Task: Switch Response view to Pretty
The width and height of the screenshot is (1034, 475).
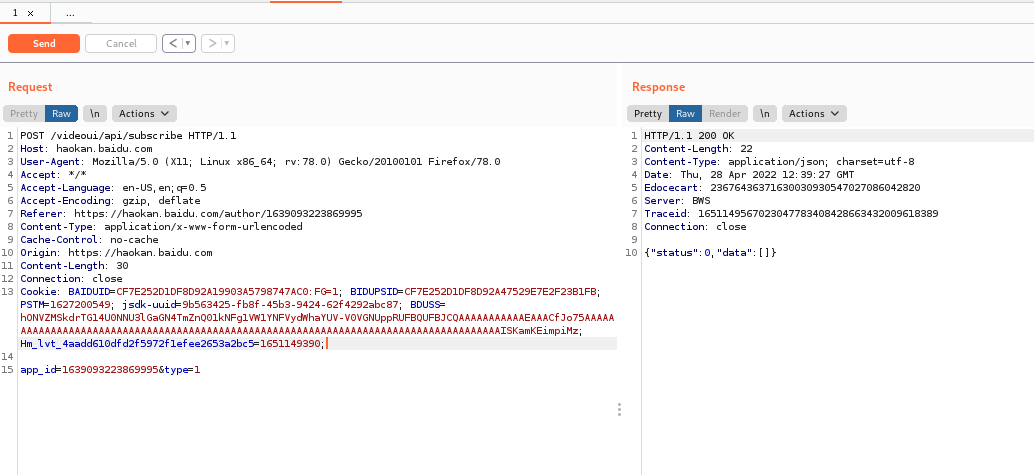Action: [648, 114]
